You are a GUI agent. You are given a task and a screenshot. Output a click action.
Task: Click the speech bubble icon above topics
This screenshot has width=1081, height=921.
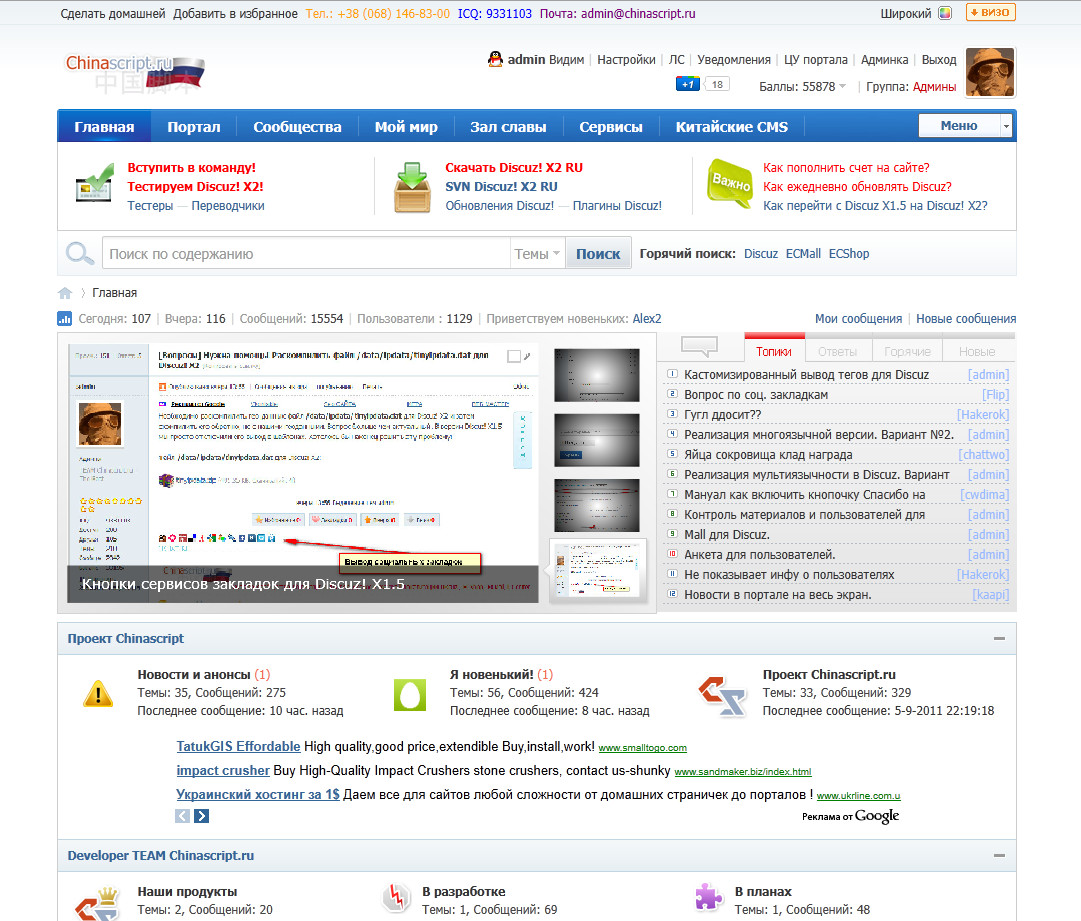(699, 346)
